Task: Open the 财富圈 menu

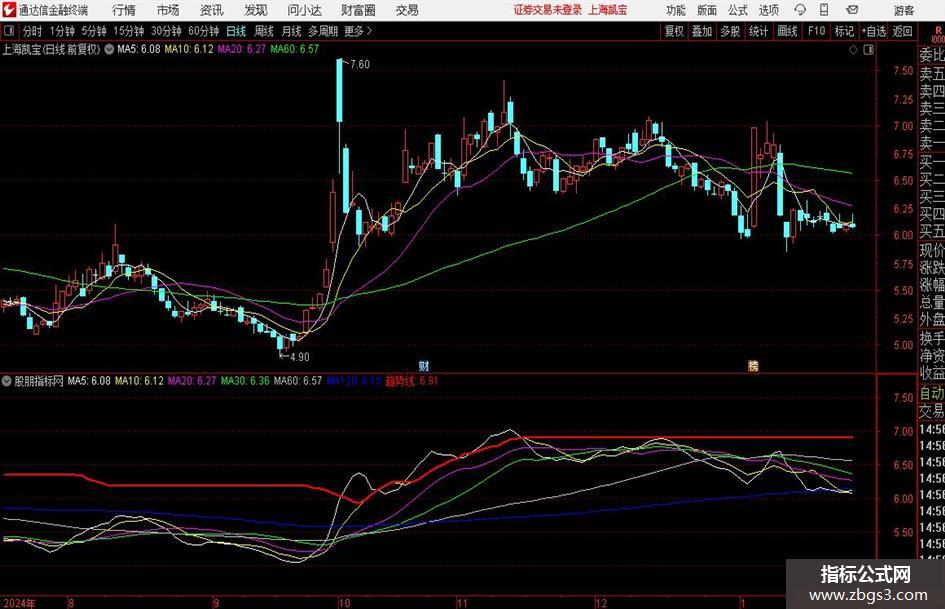Action: [358, 10]
